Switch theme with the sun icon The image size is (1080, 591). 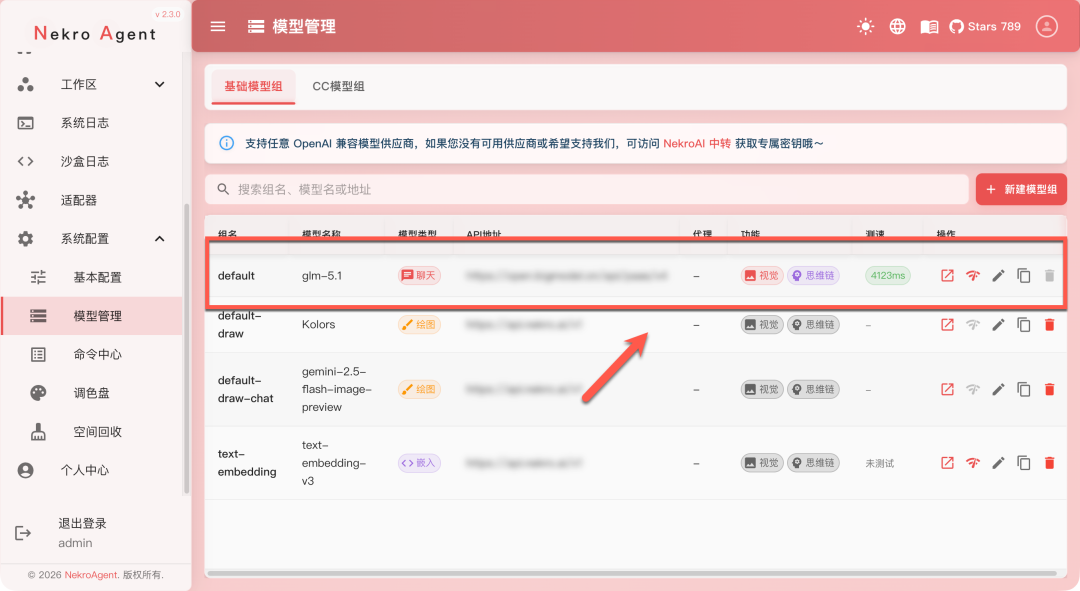pyautogui.click(x=865, y=26)
